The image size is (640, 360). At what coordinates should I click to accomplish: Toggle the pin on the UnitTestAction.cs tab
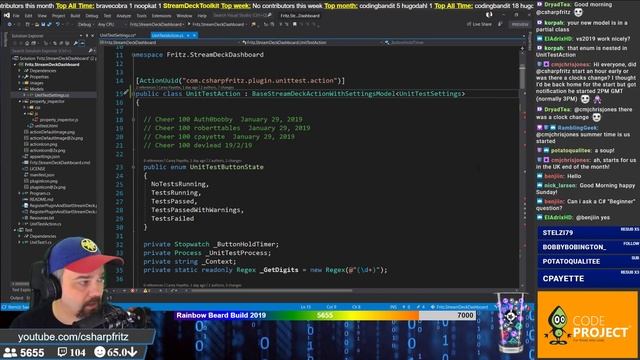click(x=188, y=36)
